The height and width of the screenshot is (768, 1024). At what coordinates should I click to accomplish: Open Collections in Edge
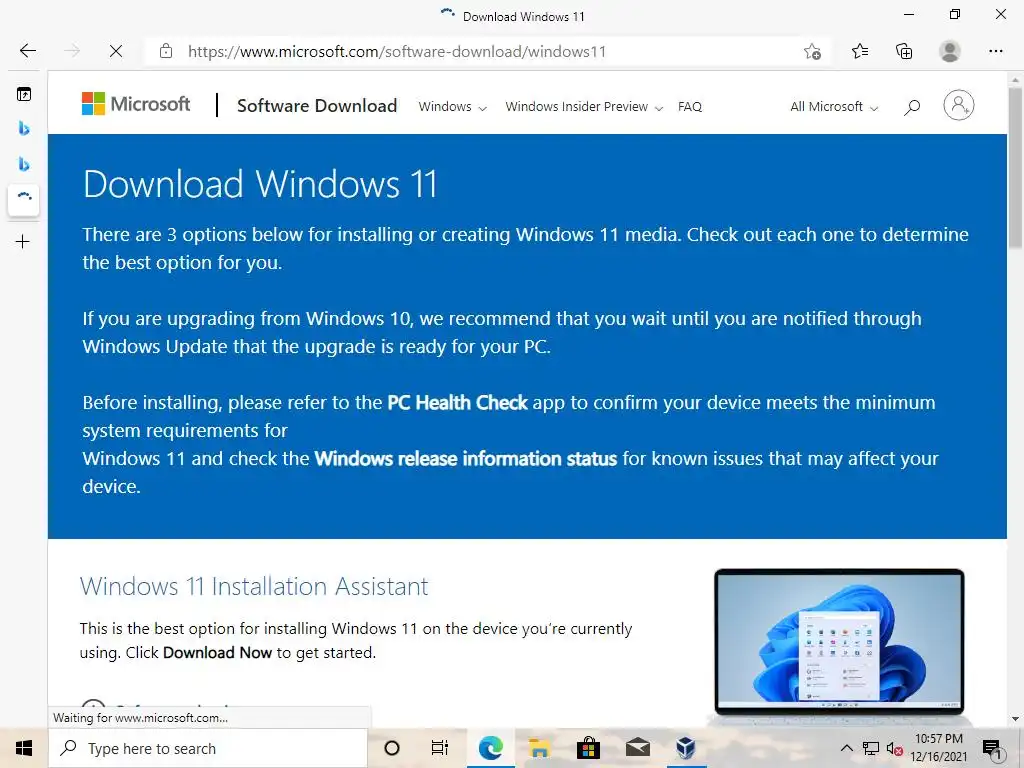(x=904, y=51)
